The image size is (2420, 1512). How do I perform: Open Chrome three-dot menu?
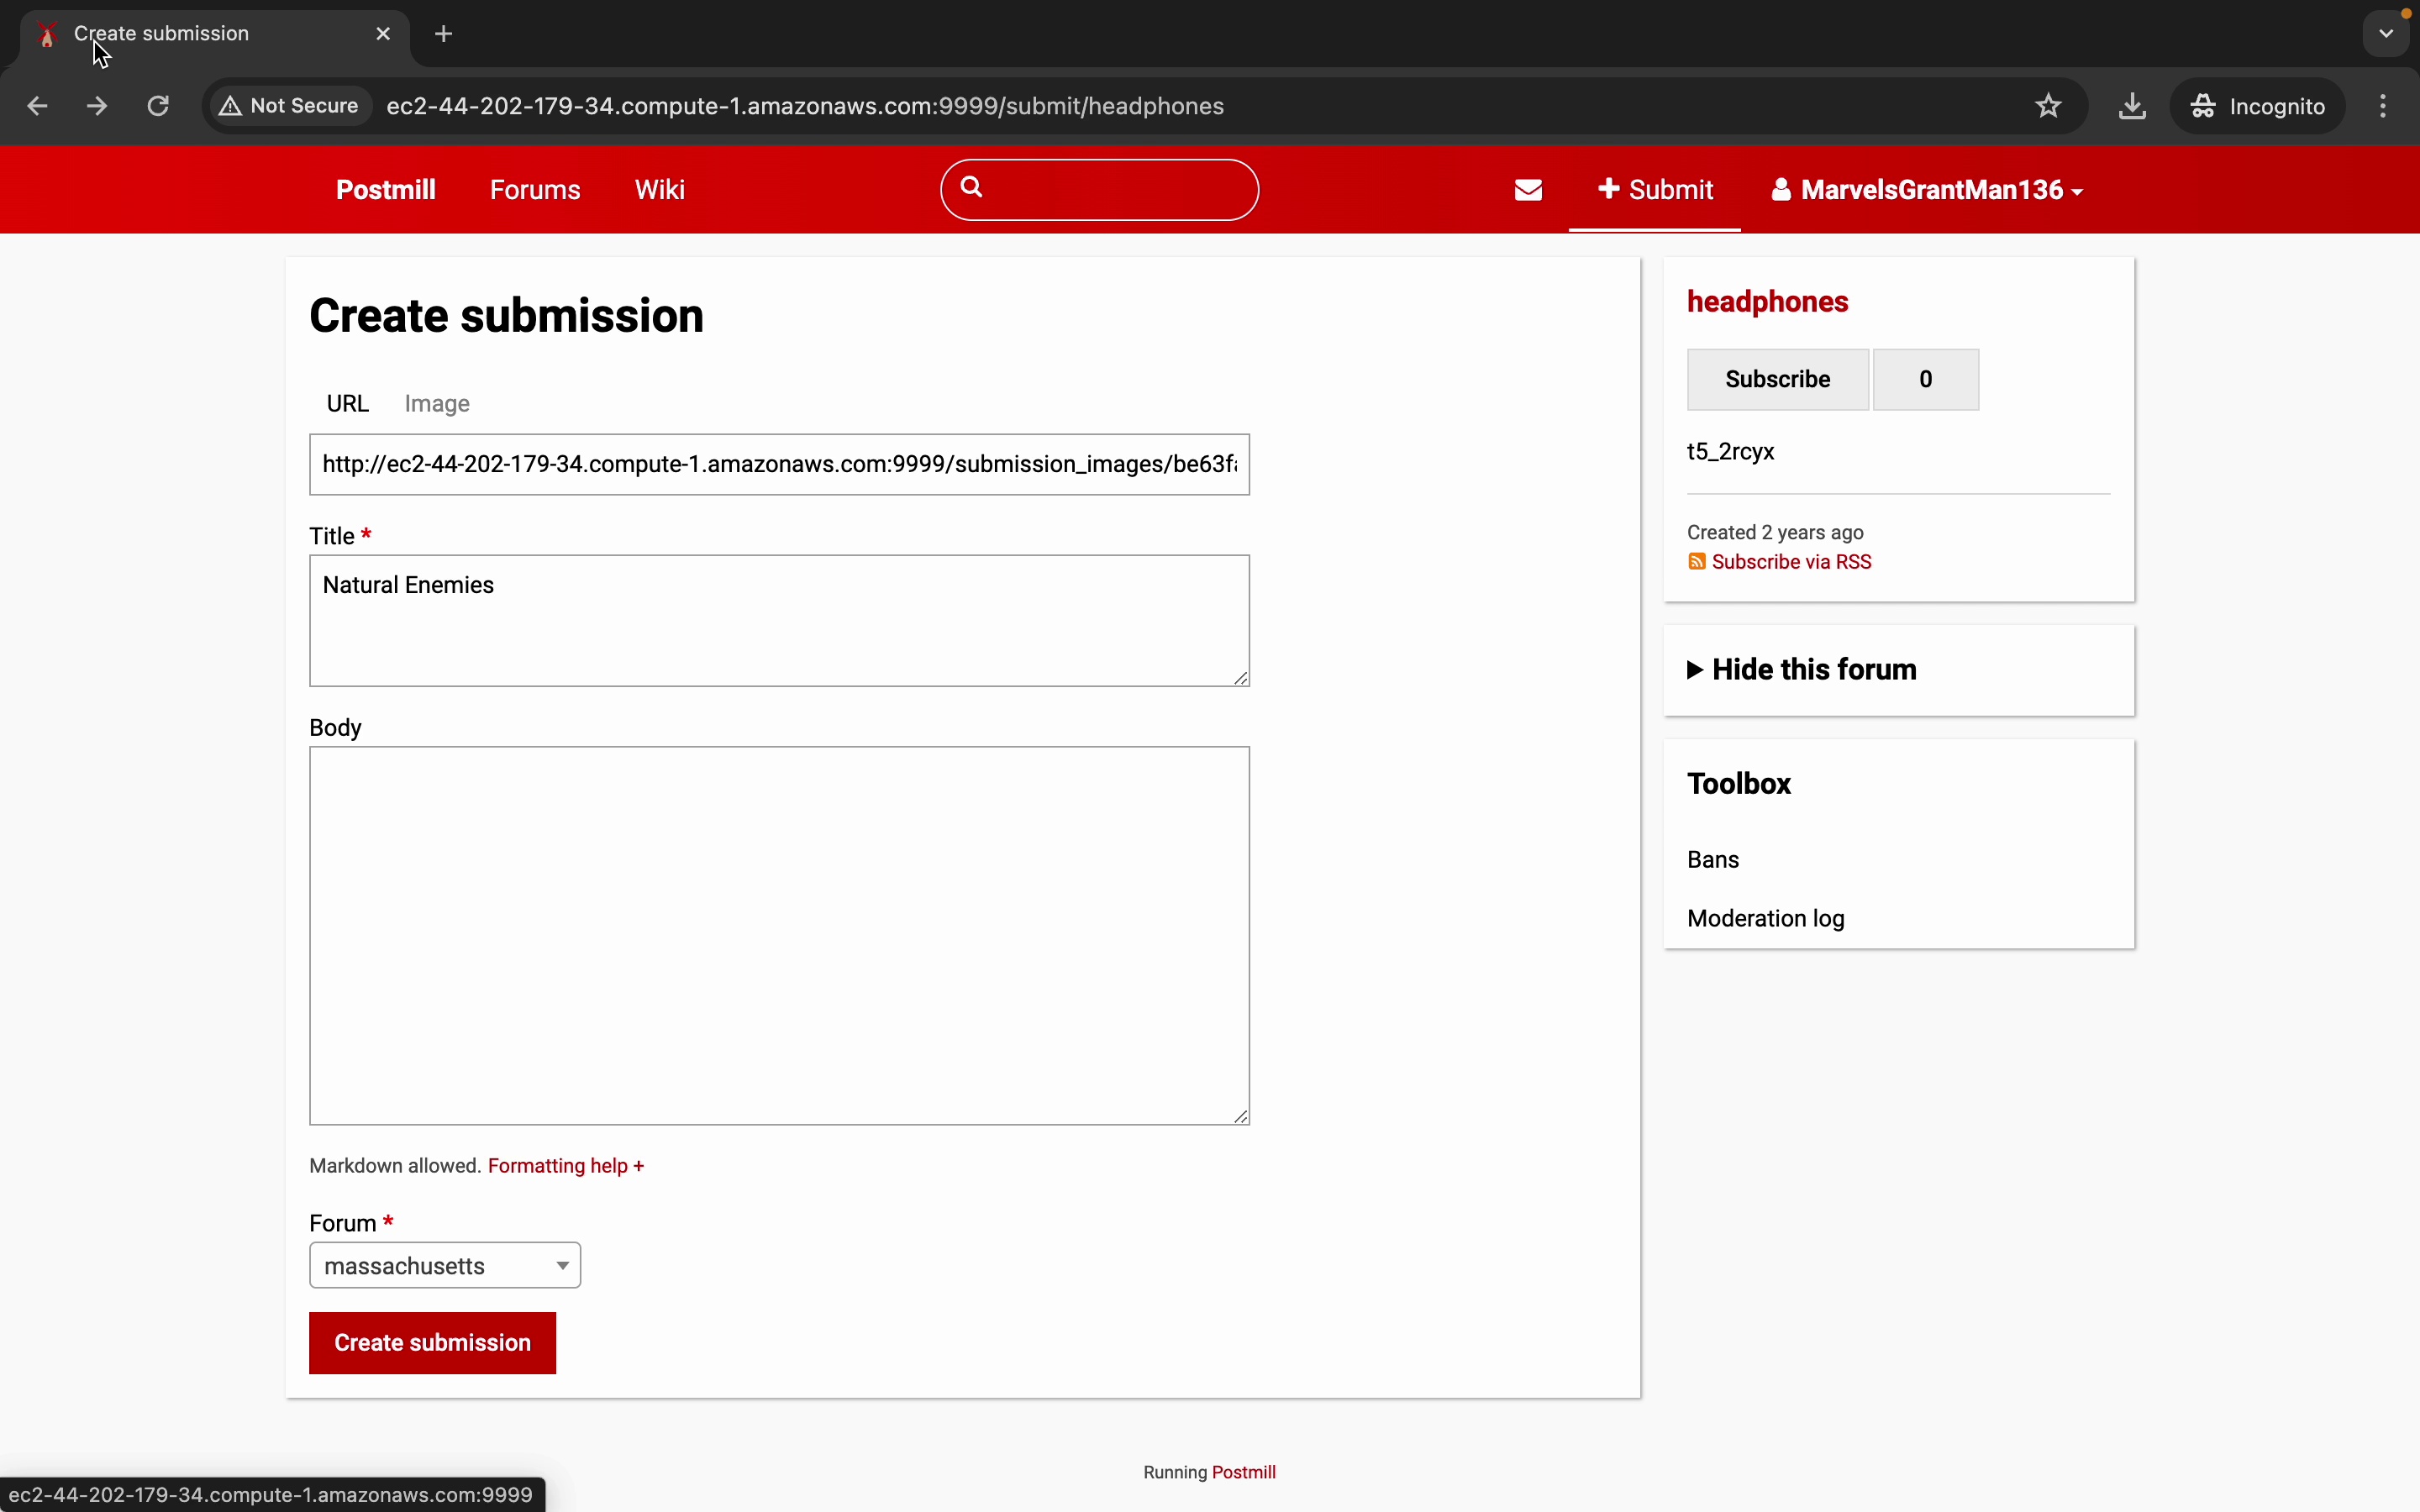2383,106
